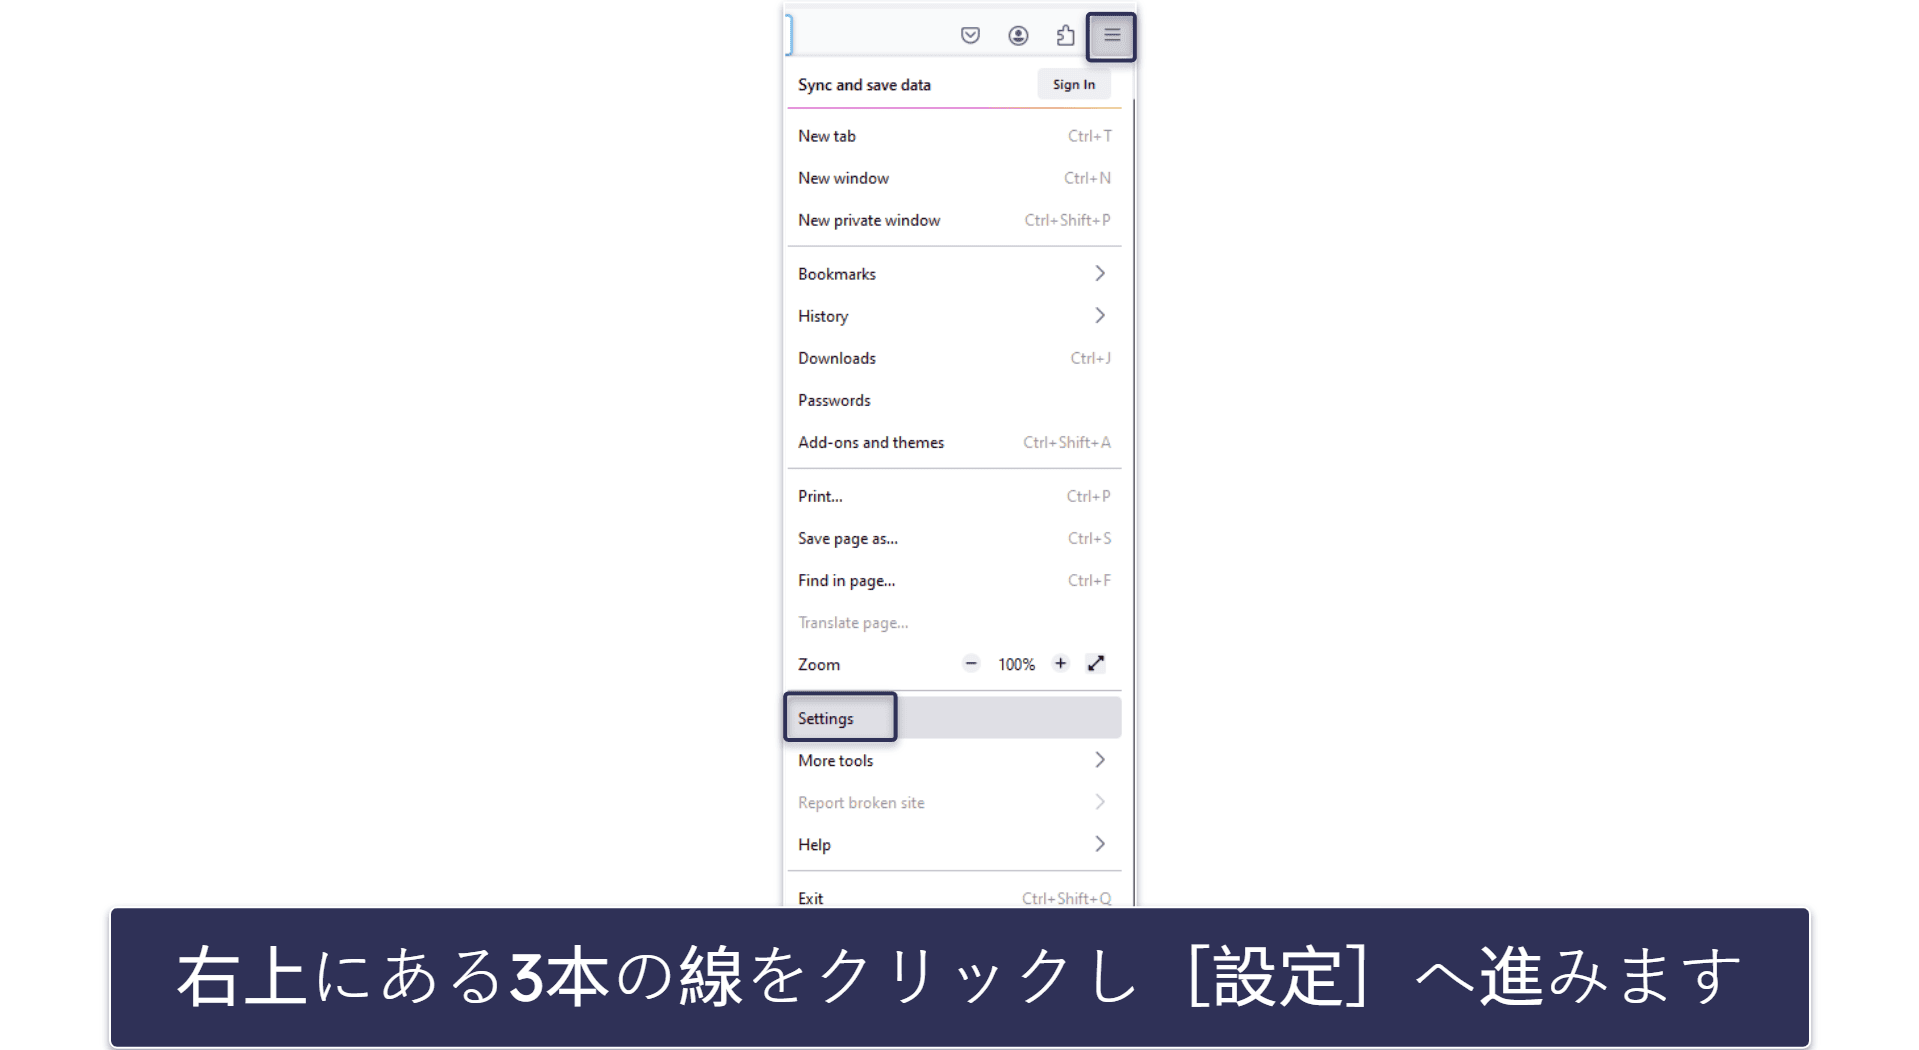This screenshot has width=1919, height=1050.
Task: Open Downloads from the menu
Action: (954, 358)
